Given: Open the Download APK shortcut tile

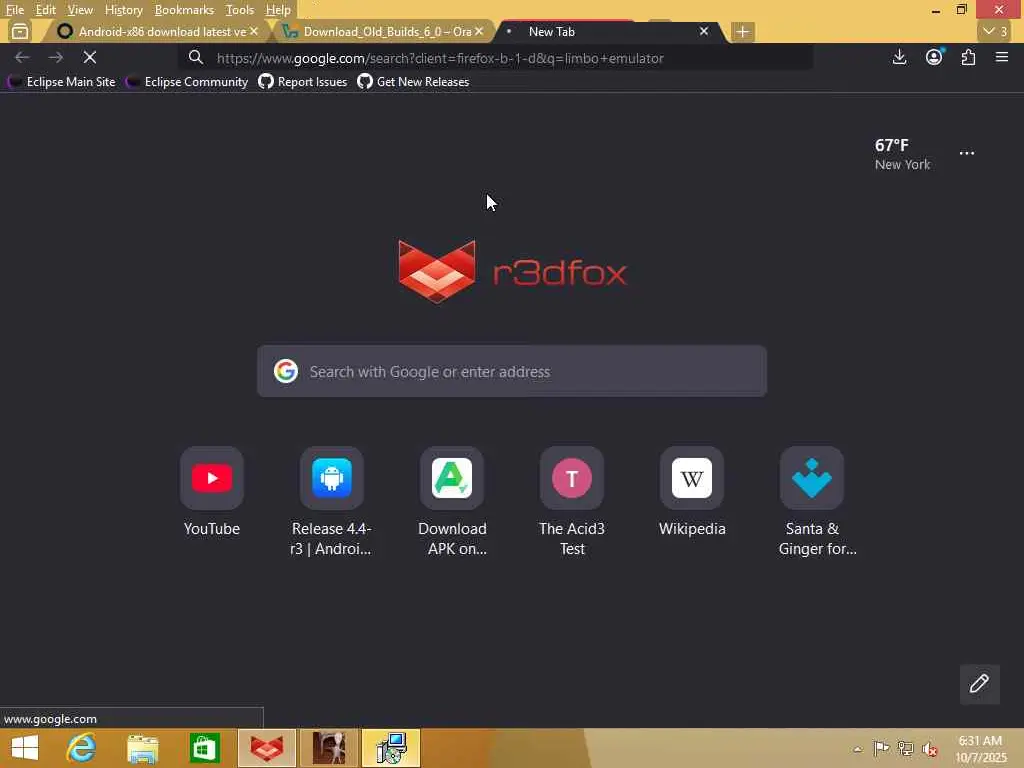Looking at the screenshot, I should coord(452,500).
